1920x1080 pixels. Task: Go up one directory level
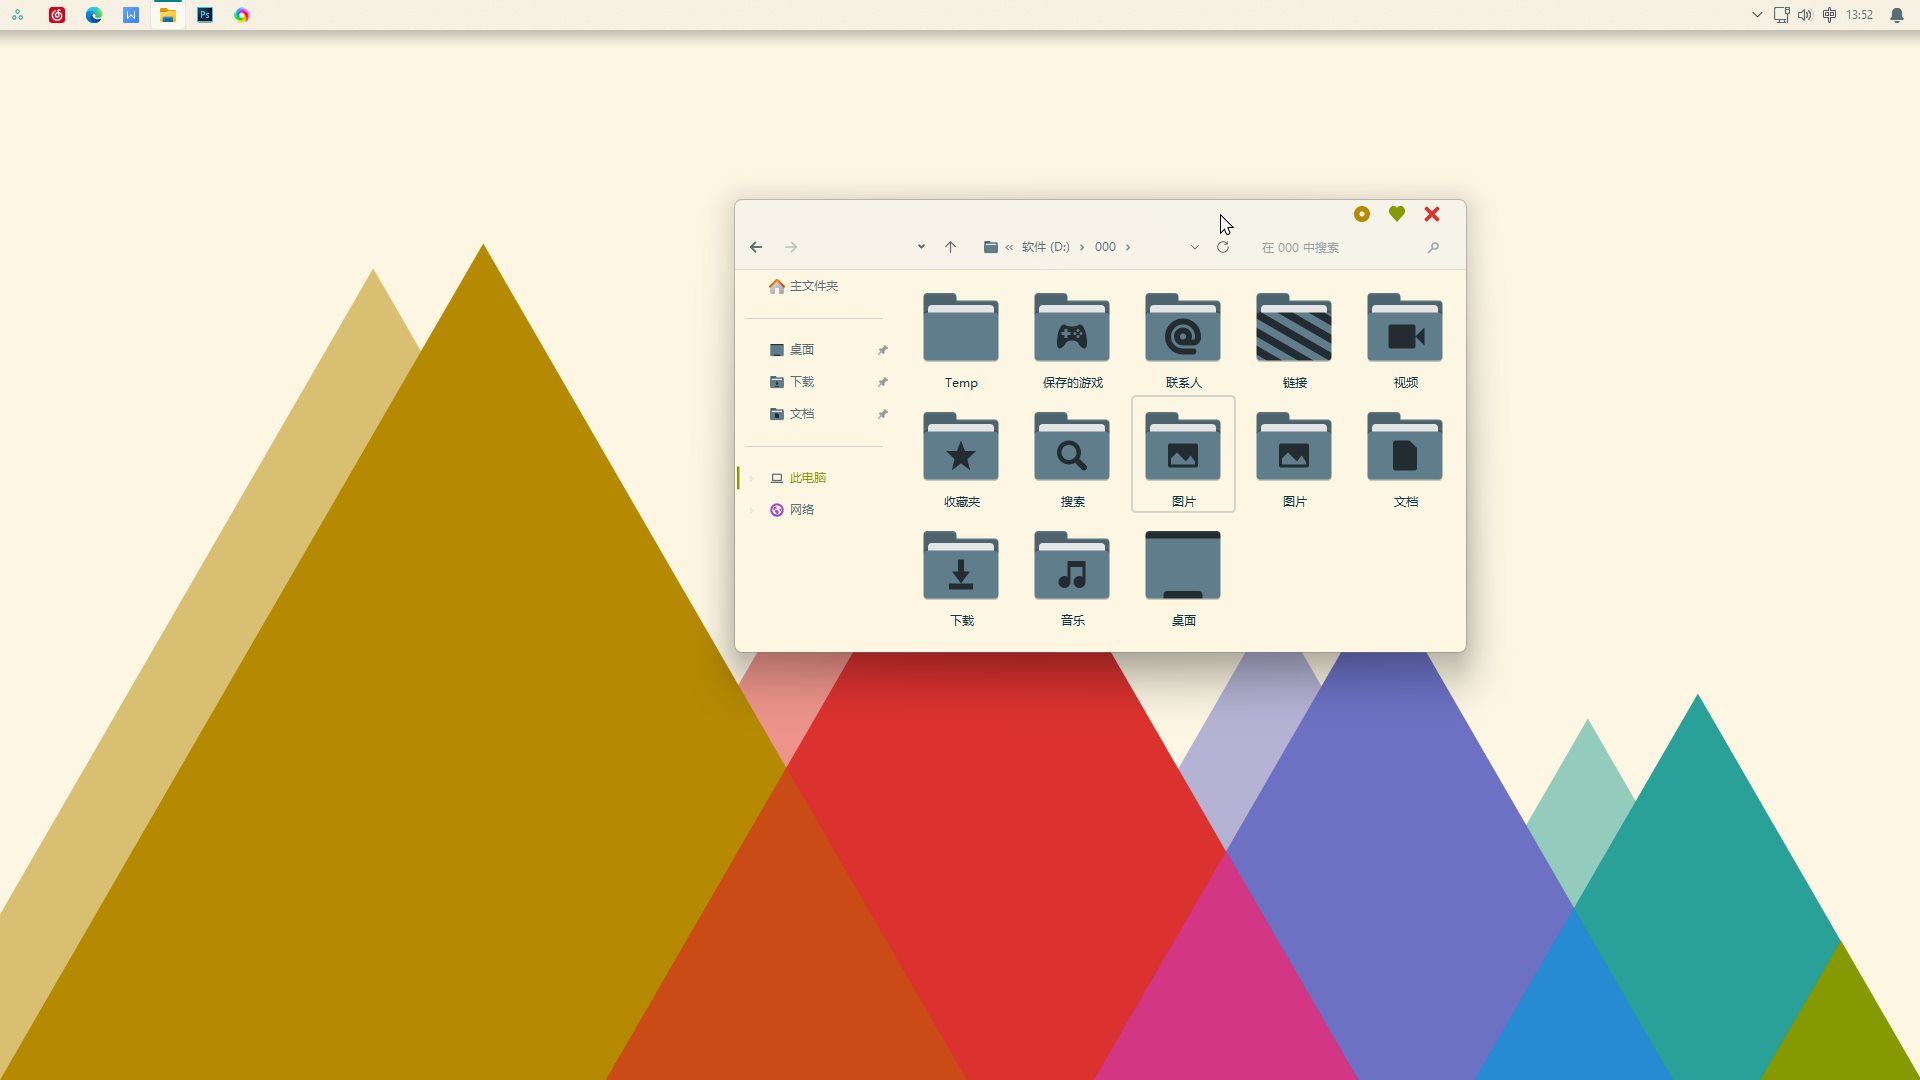click(950, 247)
